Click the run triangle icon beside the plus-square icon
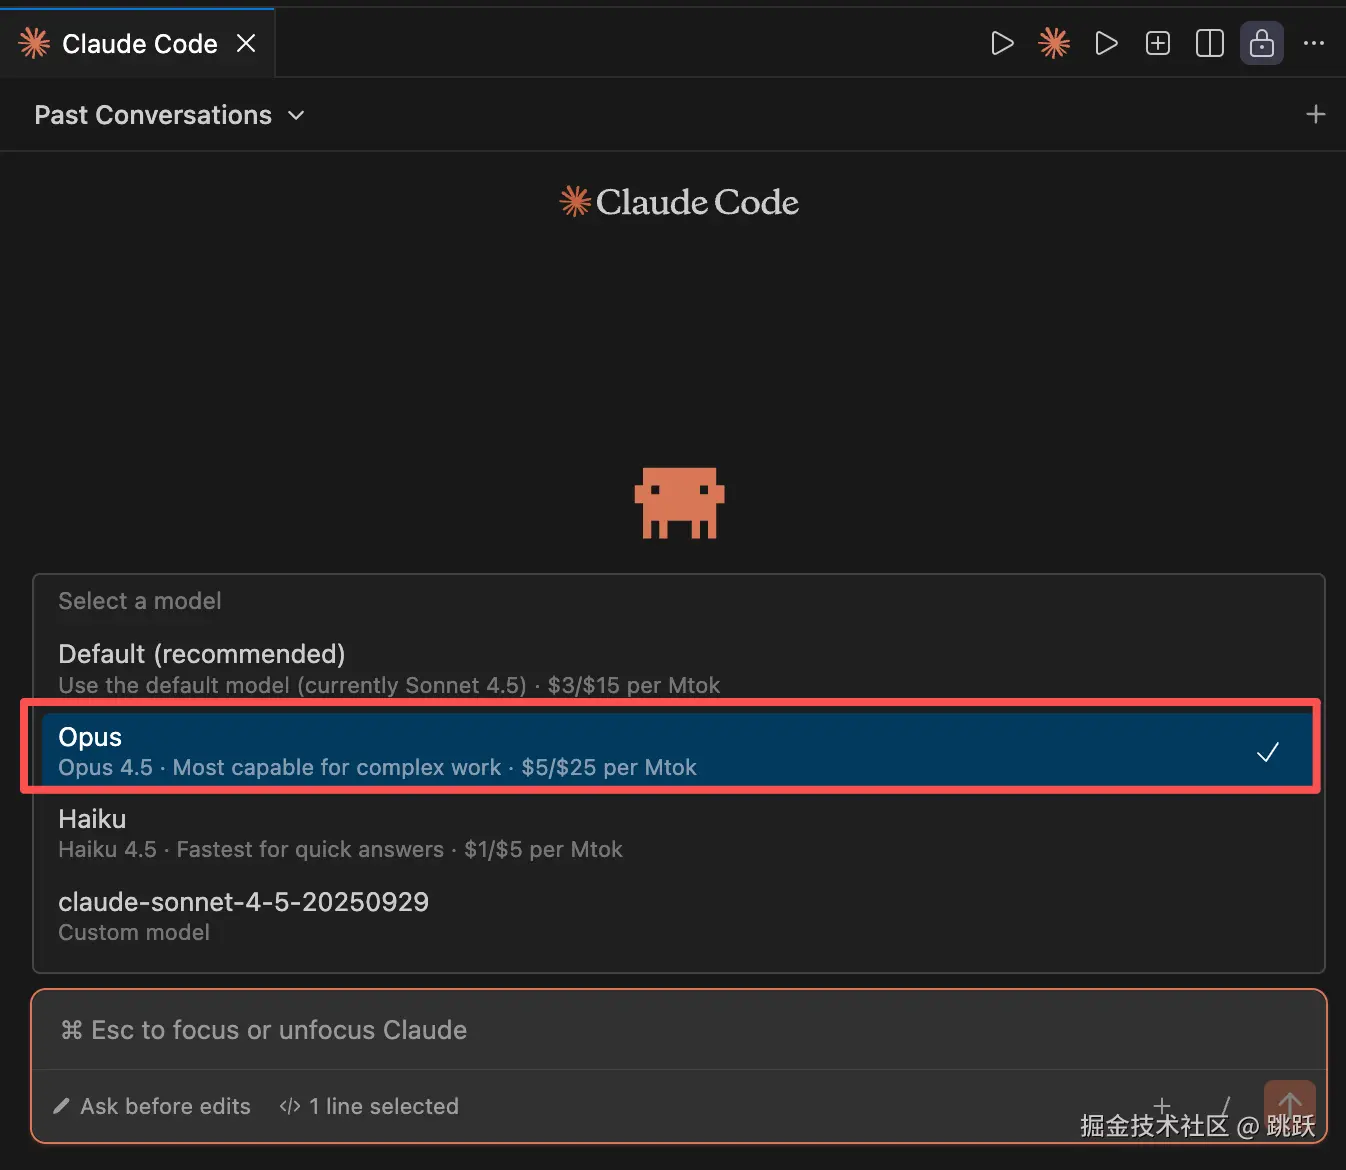Screen dimensions: 1346x1170 tap(1106, 43)
